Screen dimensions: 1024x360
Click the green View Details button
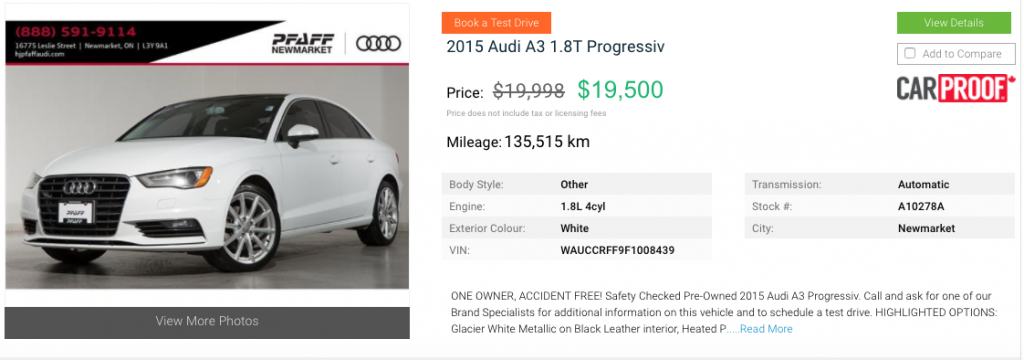click(953, 23)
